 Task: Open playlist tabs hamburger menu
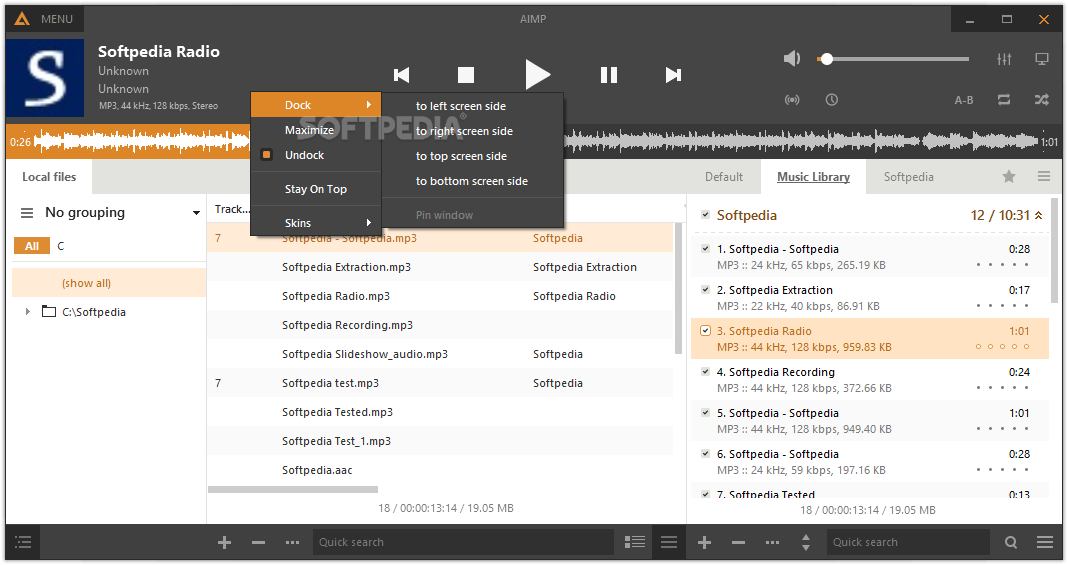(x=1043, y=176)
